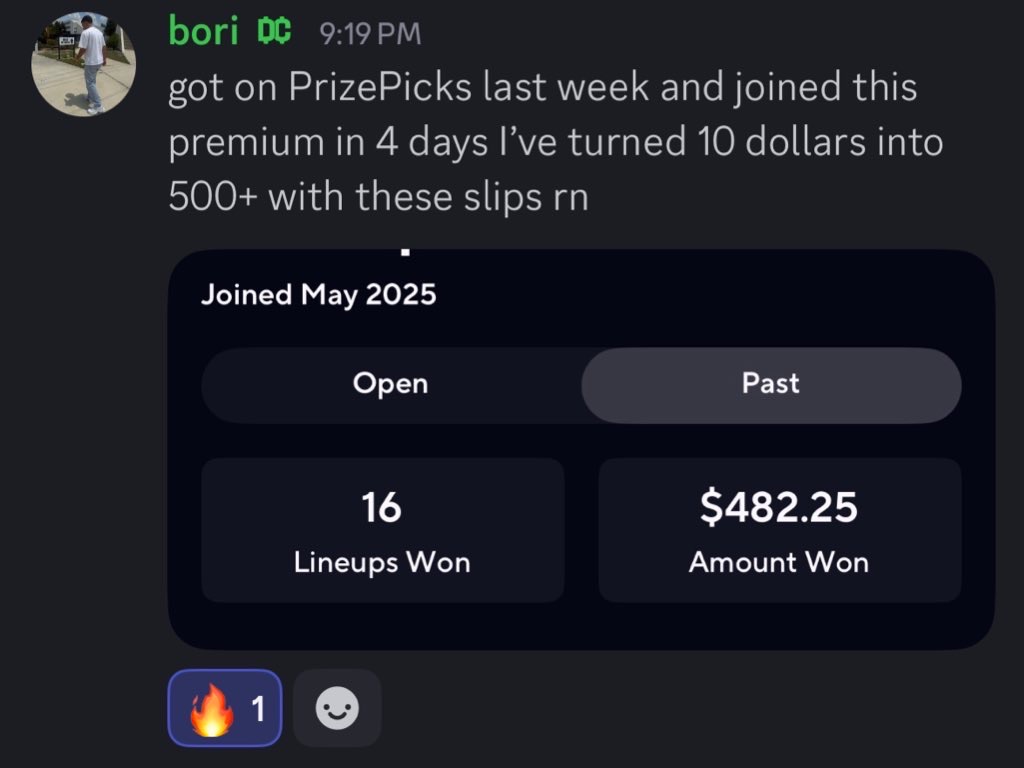The height and width of the screenshot is (768, 1024).
Task: Click the fire emoji flame icon
Action: coord(212,710)
